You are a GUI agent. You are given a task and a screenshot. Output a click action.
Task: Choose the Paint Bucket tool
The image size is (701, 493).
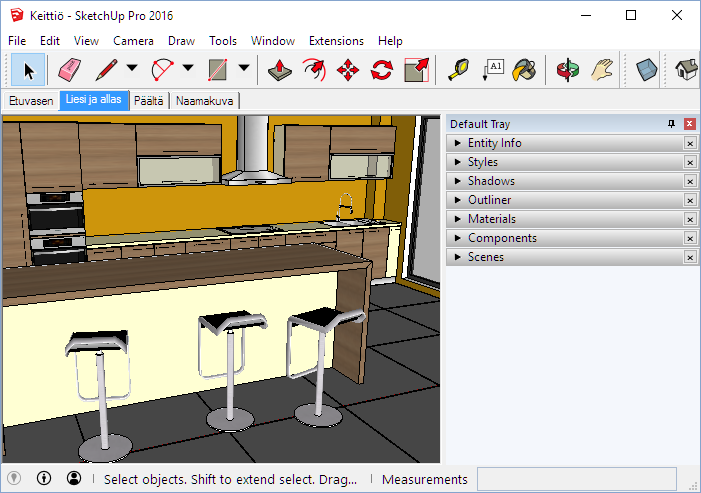[x=524, y=70]
